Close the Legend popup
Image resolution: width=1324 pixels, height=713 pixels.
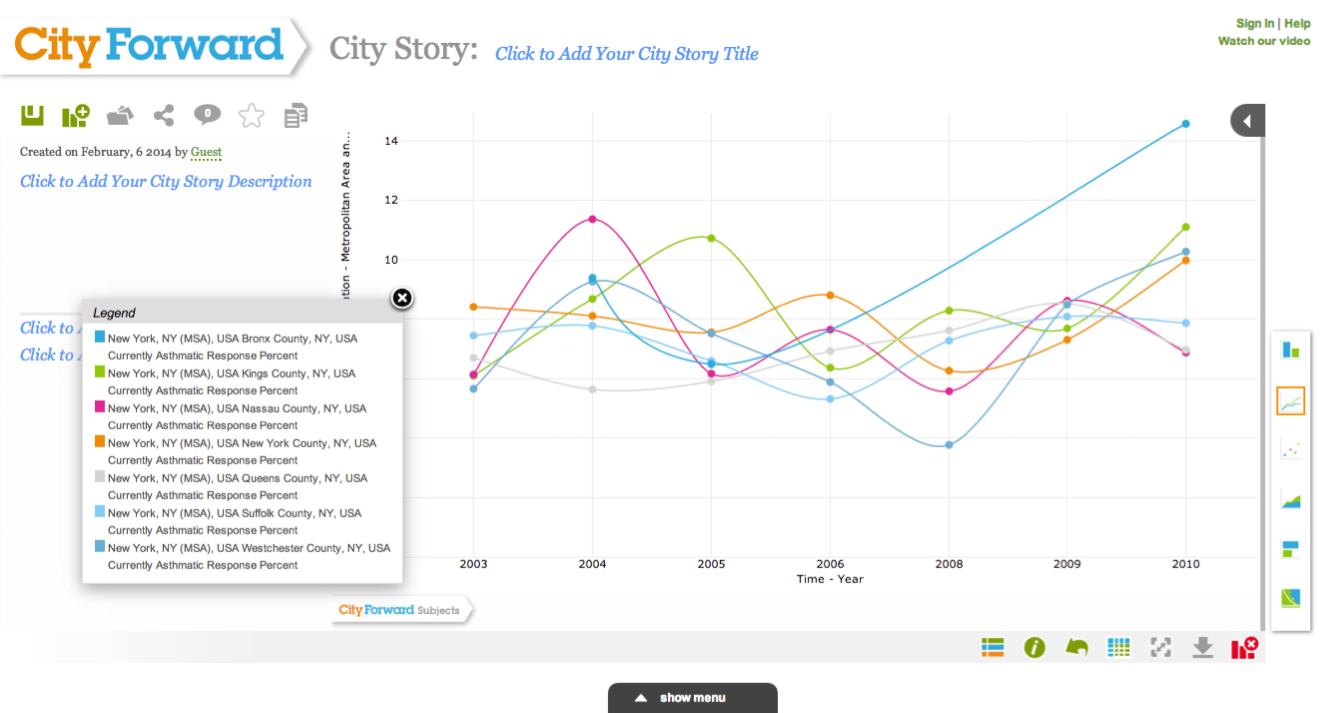coord(401,298)
